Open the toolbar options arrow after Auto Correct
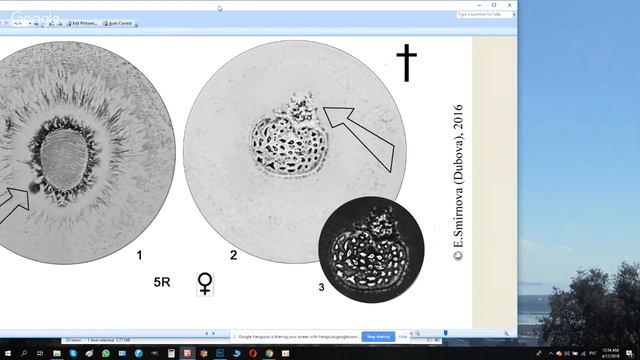The width and height of the screenshot is (640, 360). coord(136,24)
